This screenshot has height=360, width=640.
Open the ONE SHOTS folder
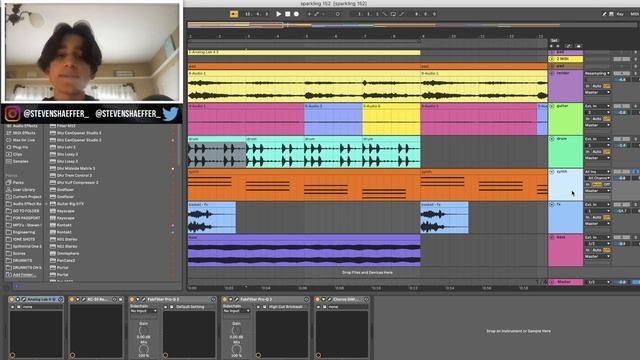tap(21, 239)
